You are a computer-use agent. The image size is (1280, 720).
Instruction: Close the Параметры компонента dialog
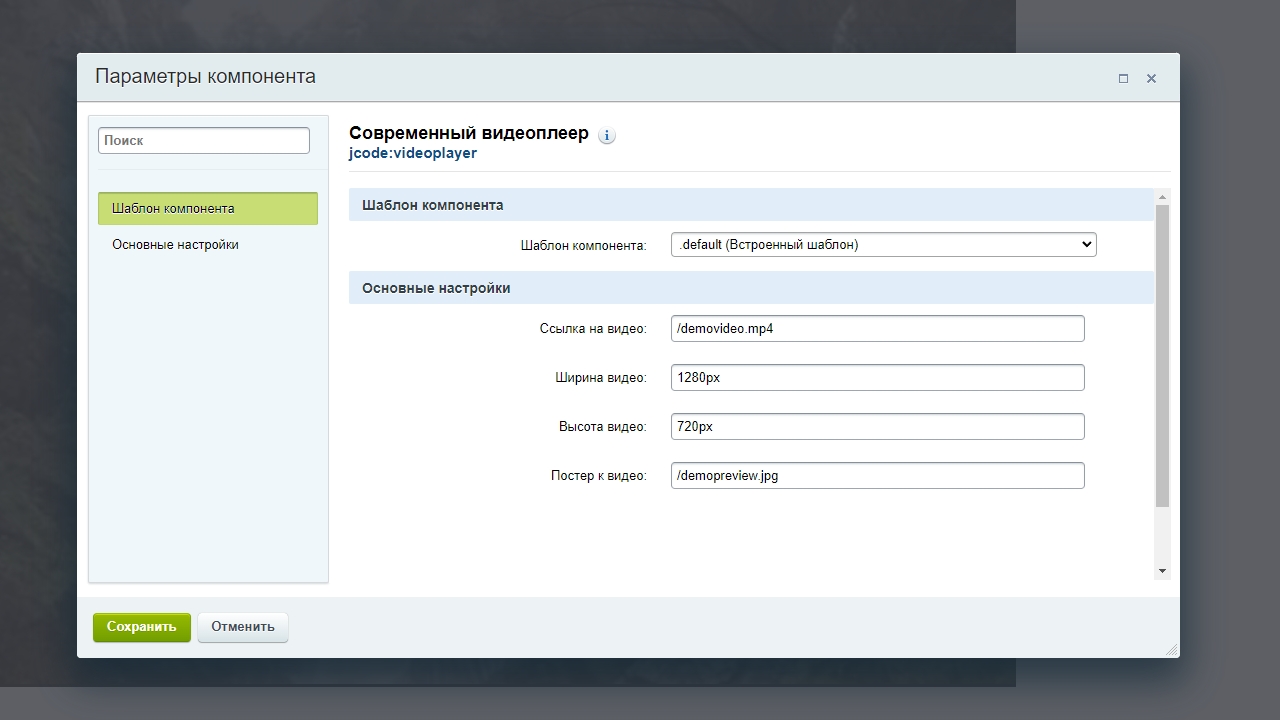coord(1151,78)
